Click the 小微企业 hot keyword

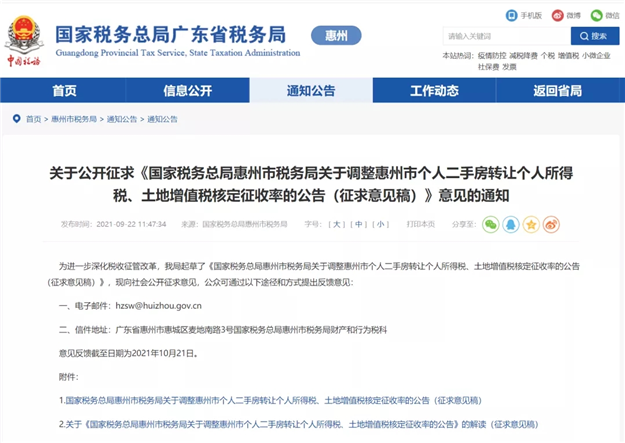point(596,56)
